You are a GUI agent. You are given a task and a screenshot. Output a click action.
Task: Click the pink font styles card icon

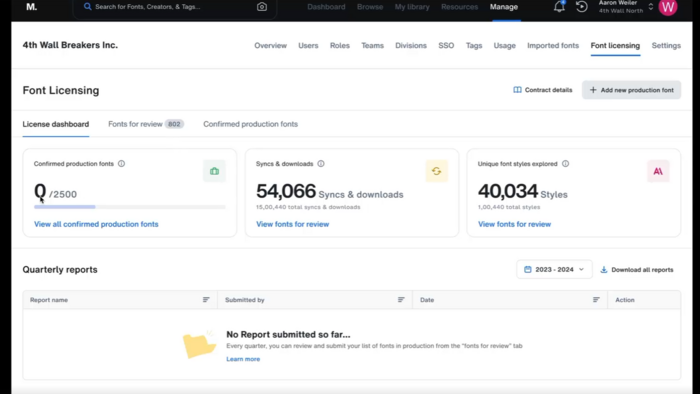658,171
